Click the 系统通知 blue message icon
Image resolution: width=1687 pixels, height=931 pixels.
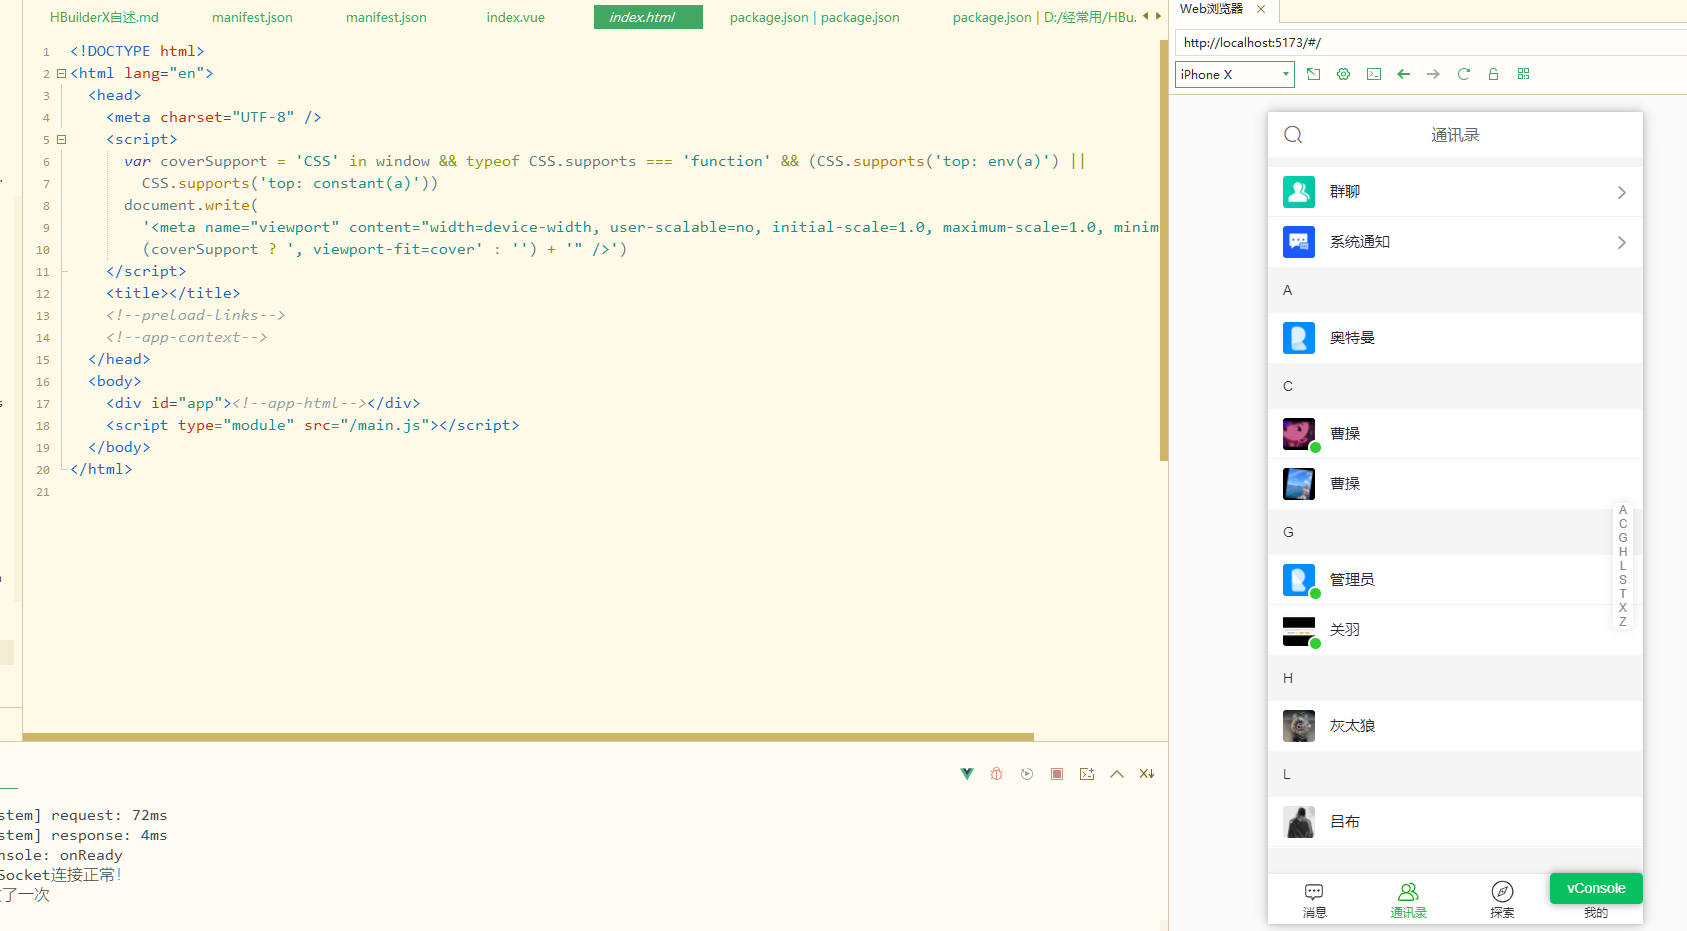(1299, 242)
